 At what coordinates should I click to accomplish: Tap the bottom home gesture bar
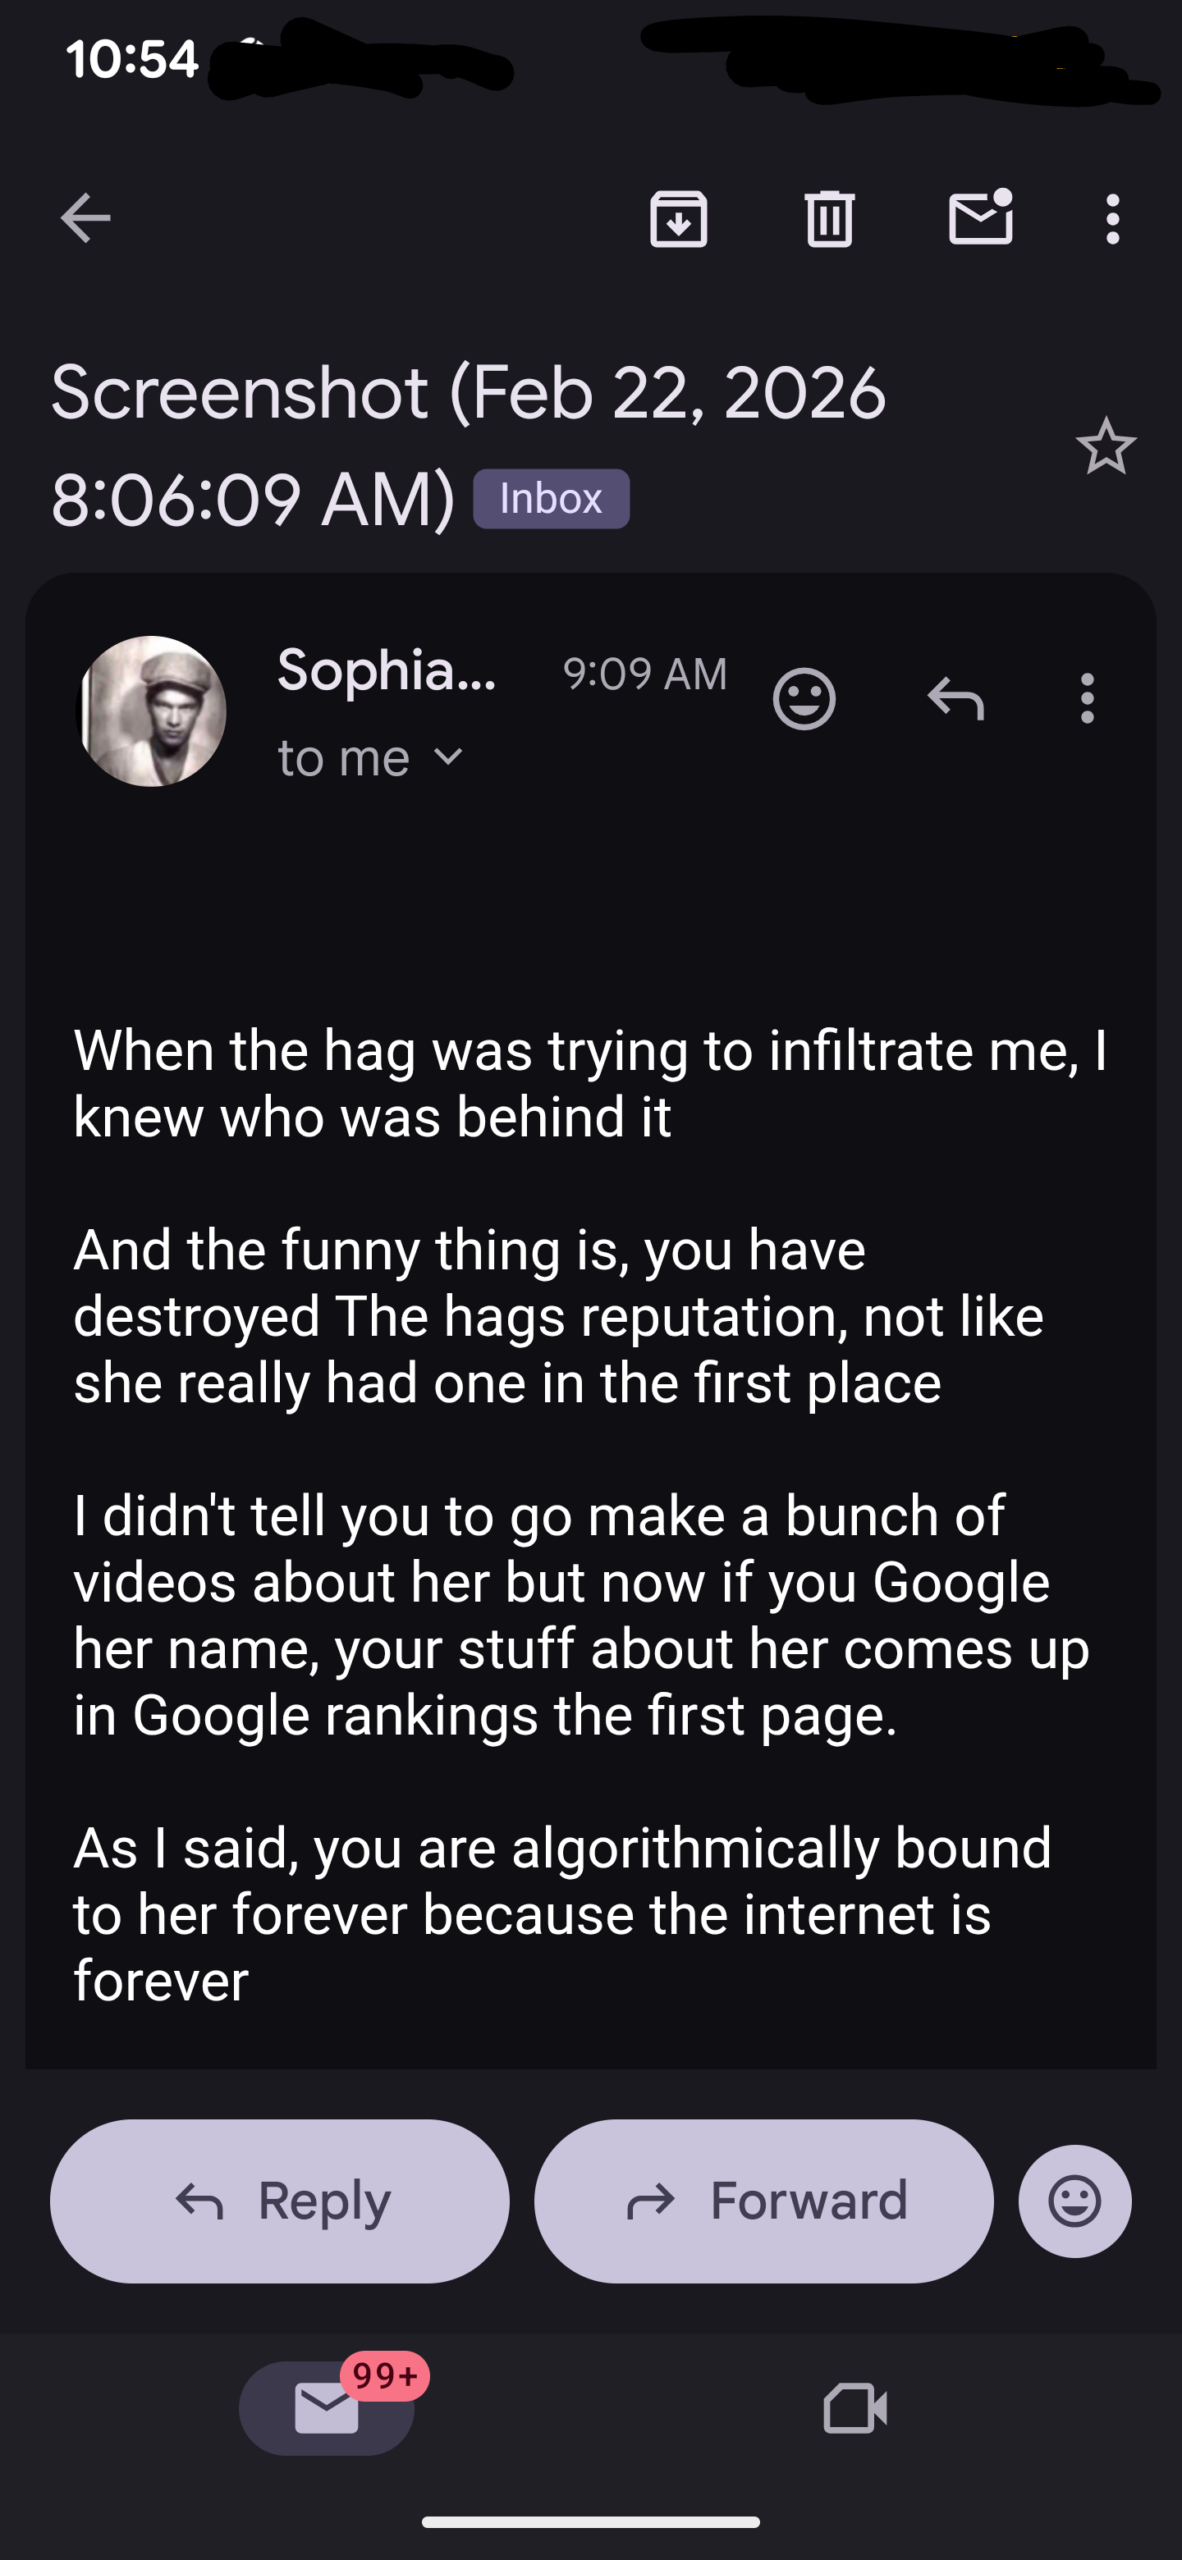pyautogui.click(x=591, y=2522)
